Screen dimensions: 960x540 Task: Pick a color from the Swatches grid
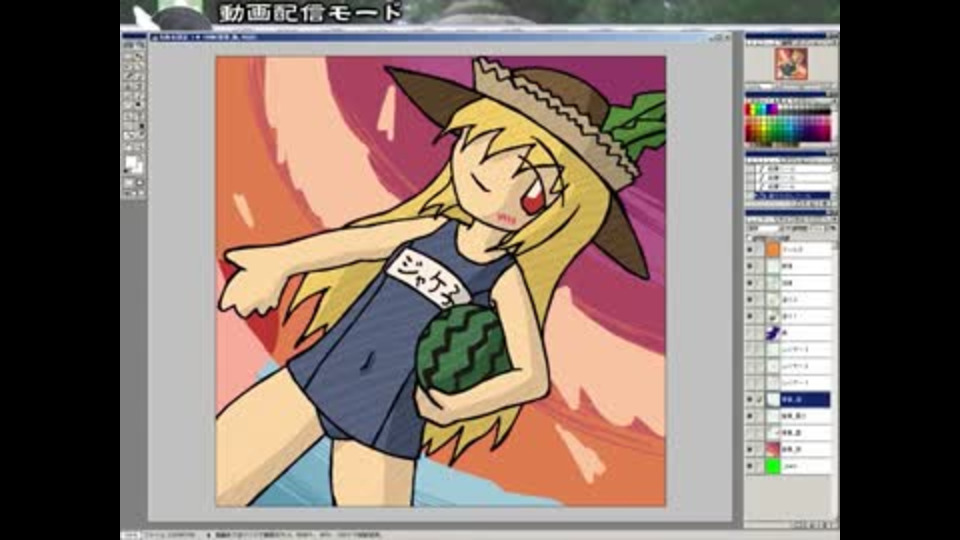[x=787, y=122]
